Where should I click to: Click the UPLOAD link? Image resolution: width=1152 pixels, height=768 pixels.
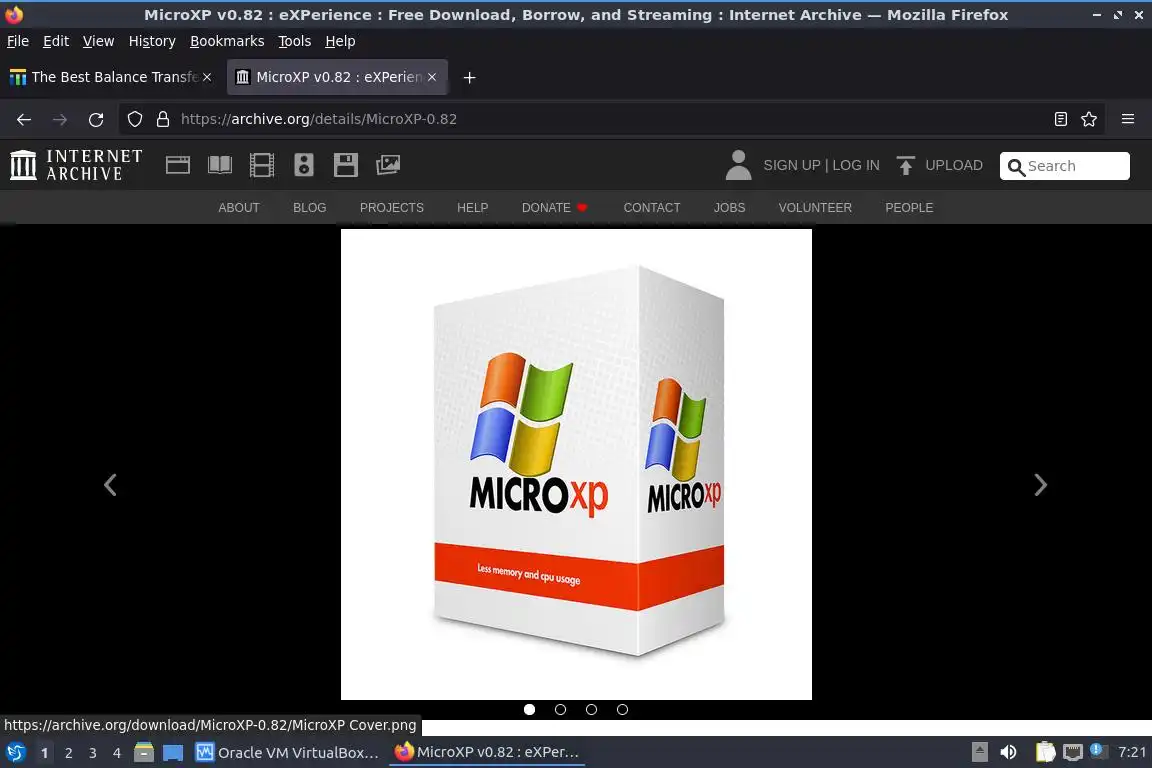point(954,165)
